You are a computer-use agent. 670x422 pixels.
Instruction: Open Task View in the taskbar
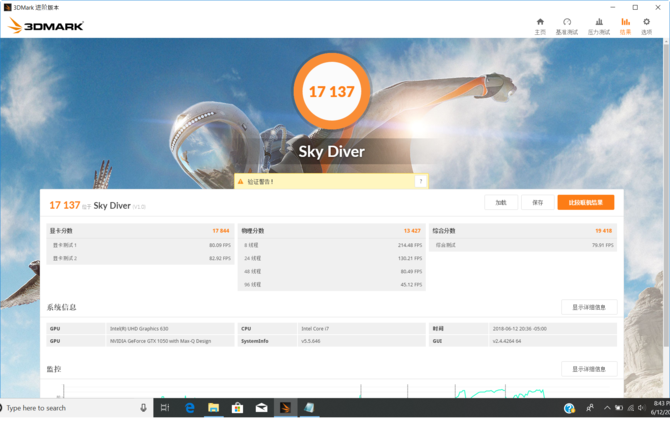(x=165, y=408)
